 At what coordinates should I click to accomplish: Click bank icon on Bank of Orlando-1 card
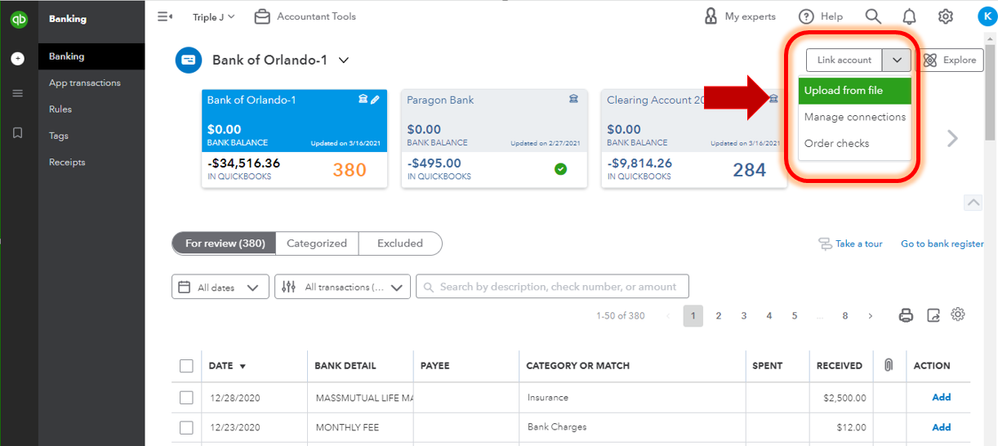click(x=363, y=99)
